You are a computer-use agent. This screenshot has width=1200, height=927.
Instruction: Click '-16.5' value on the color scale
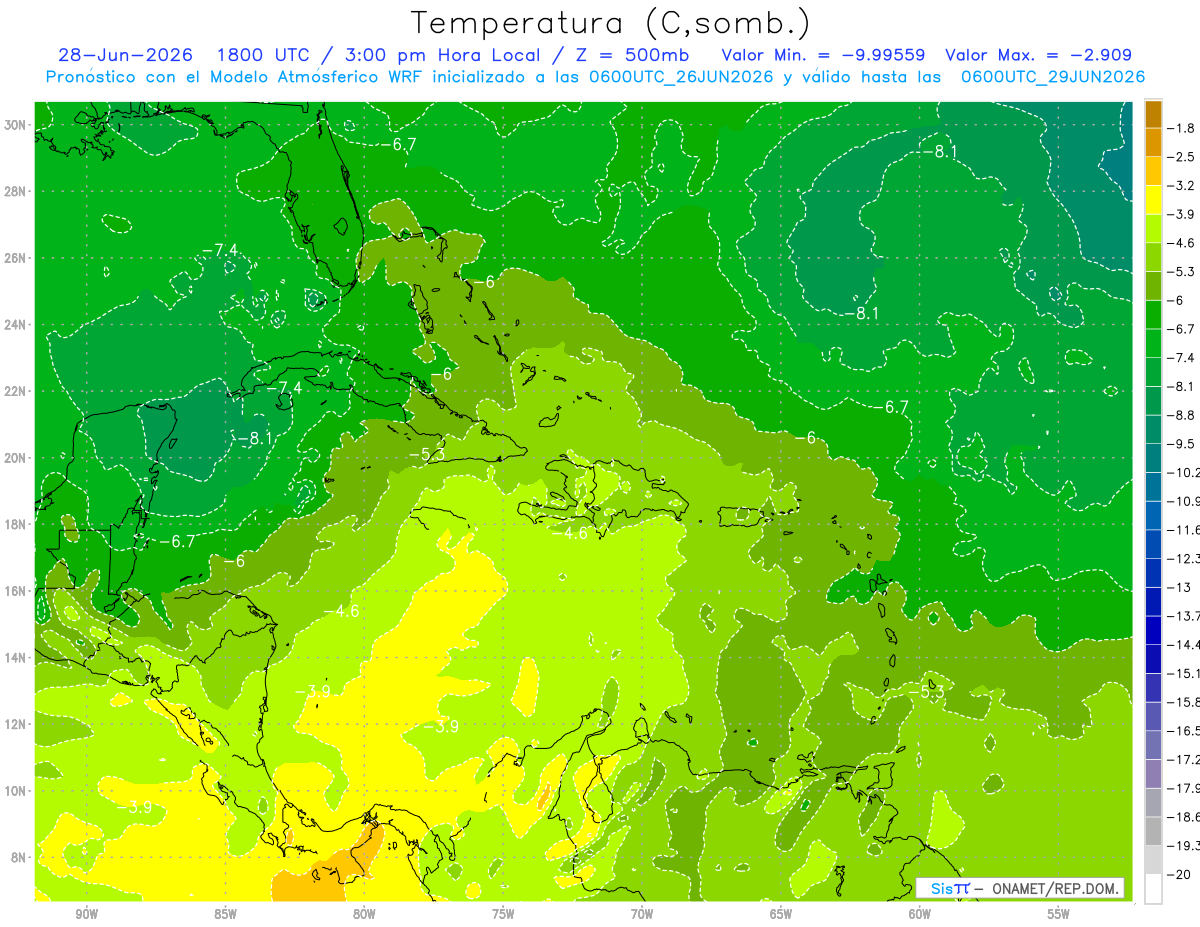click(1185, 731)
